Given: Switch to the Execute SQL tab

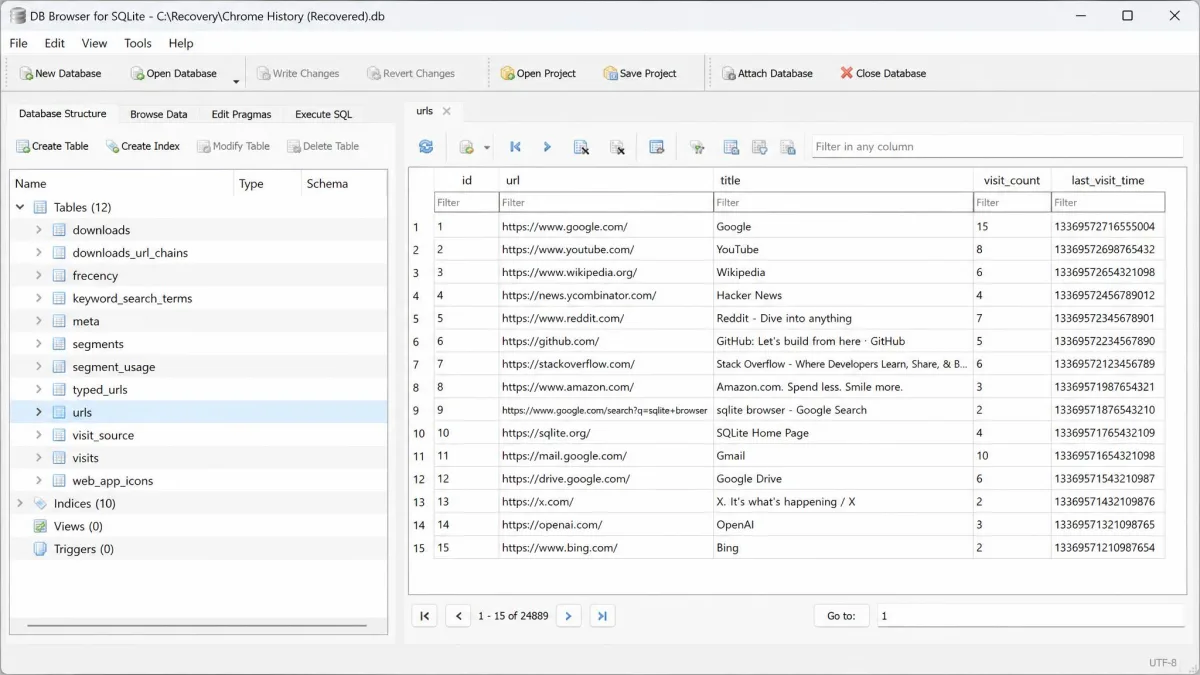Looking at the screenshot, I should tap(323, 114).
